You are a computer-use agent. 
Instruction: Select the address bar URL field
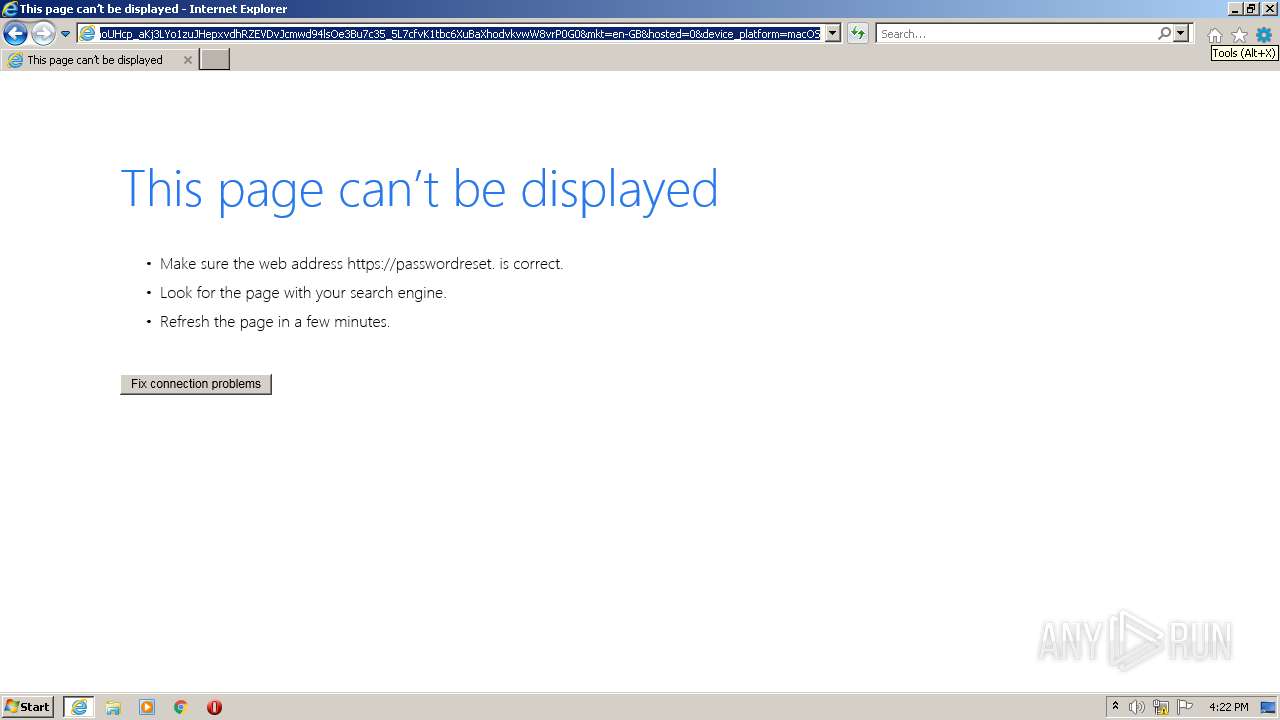[460, 34]
